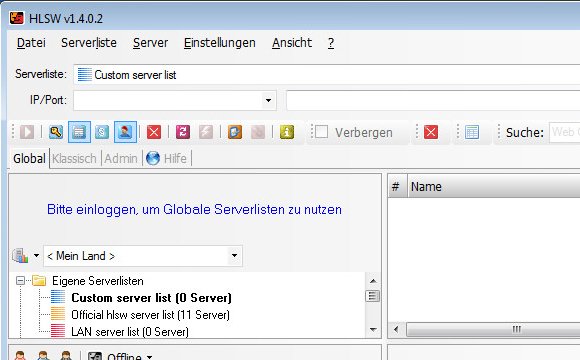Click the tree scrollbar up arrow

[x=373, y=281]
